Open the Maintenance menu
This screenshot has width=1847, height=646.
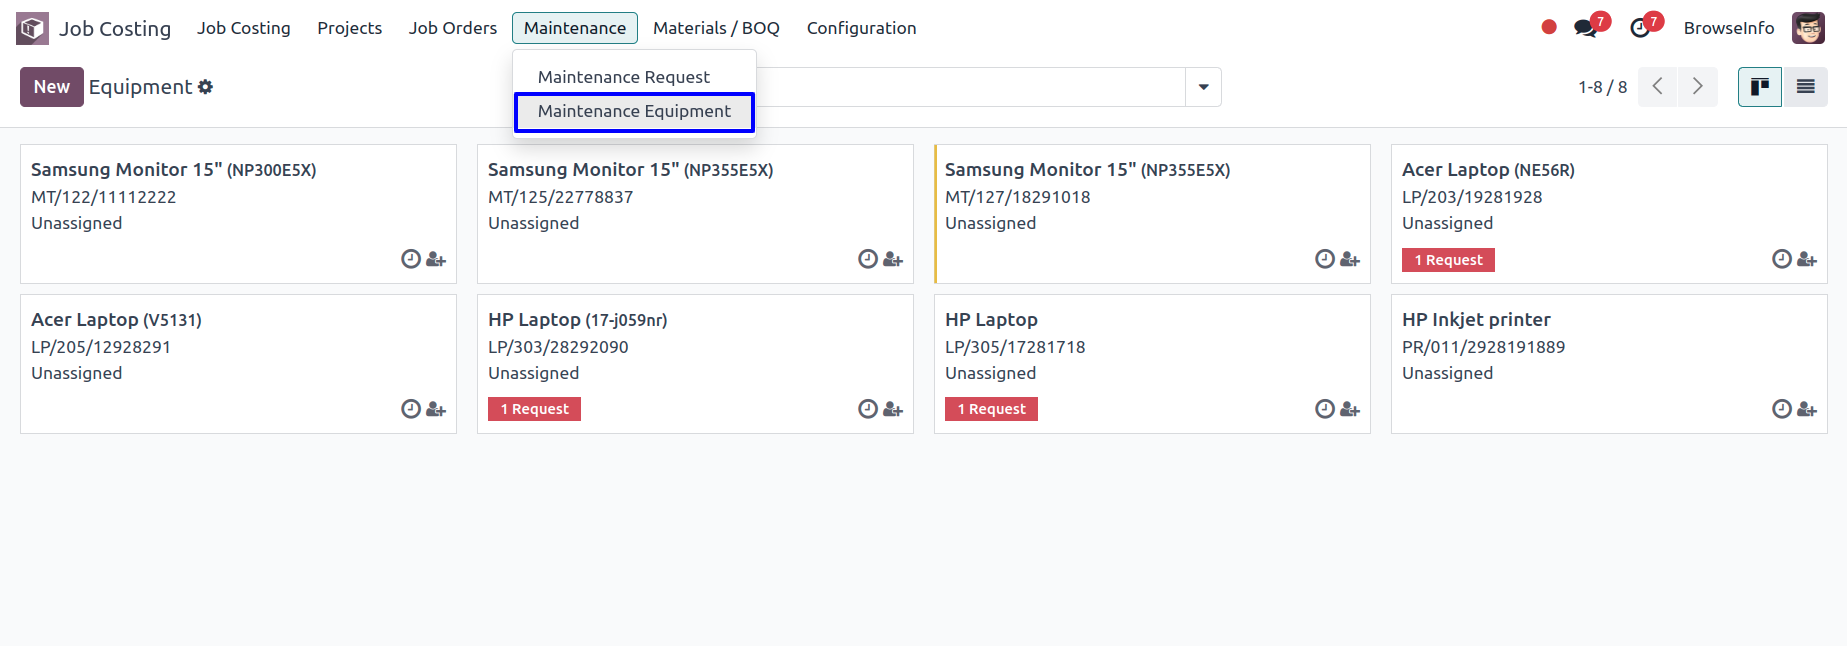point(575,28)
